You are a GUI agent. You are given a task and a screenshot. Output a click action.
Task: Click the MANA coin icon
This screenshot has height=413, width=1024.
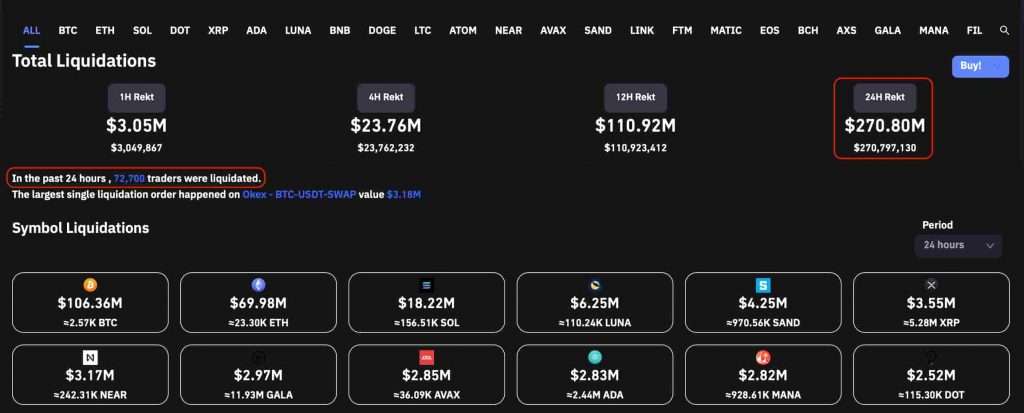click(x=763, y=357)
